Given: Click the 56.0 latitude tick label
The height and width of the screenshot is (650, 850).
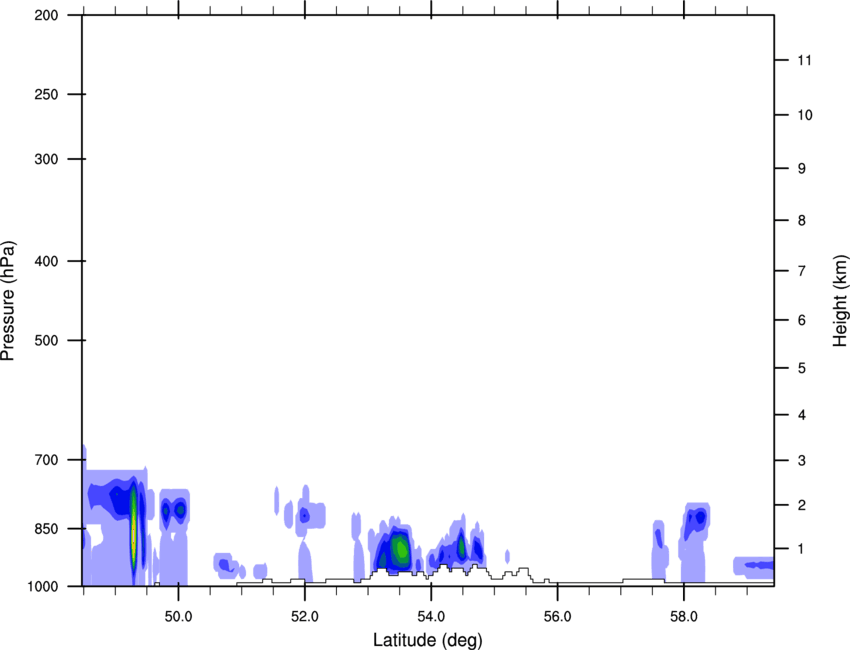Looking at the screenshot, I should (557, 617).
